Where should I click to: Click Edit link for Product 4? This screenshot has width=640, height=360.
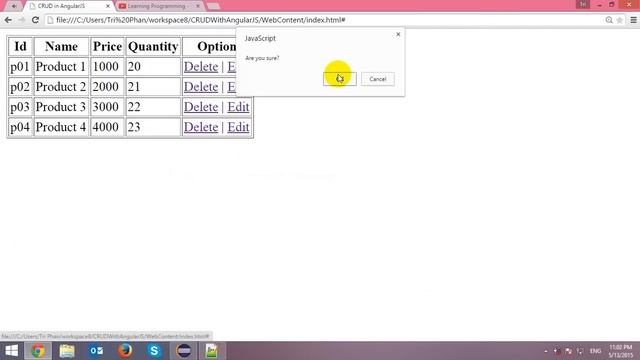coord(238,127)
